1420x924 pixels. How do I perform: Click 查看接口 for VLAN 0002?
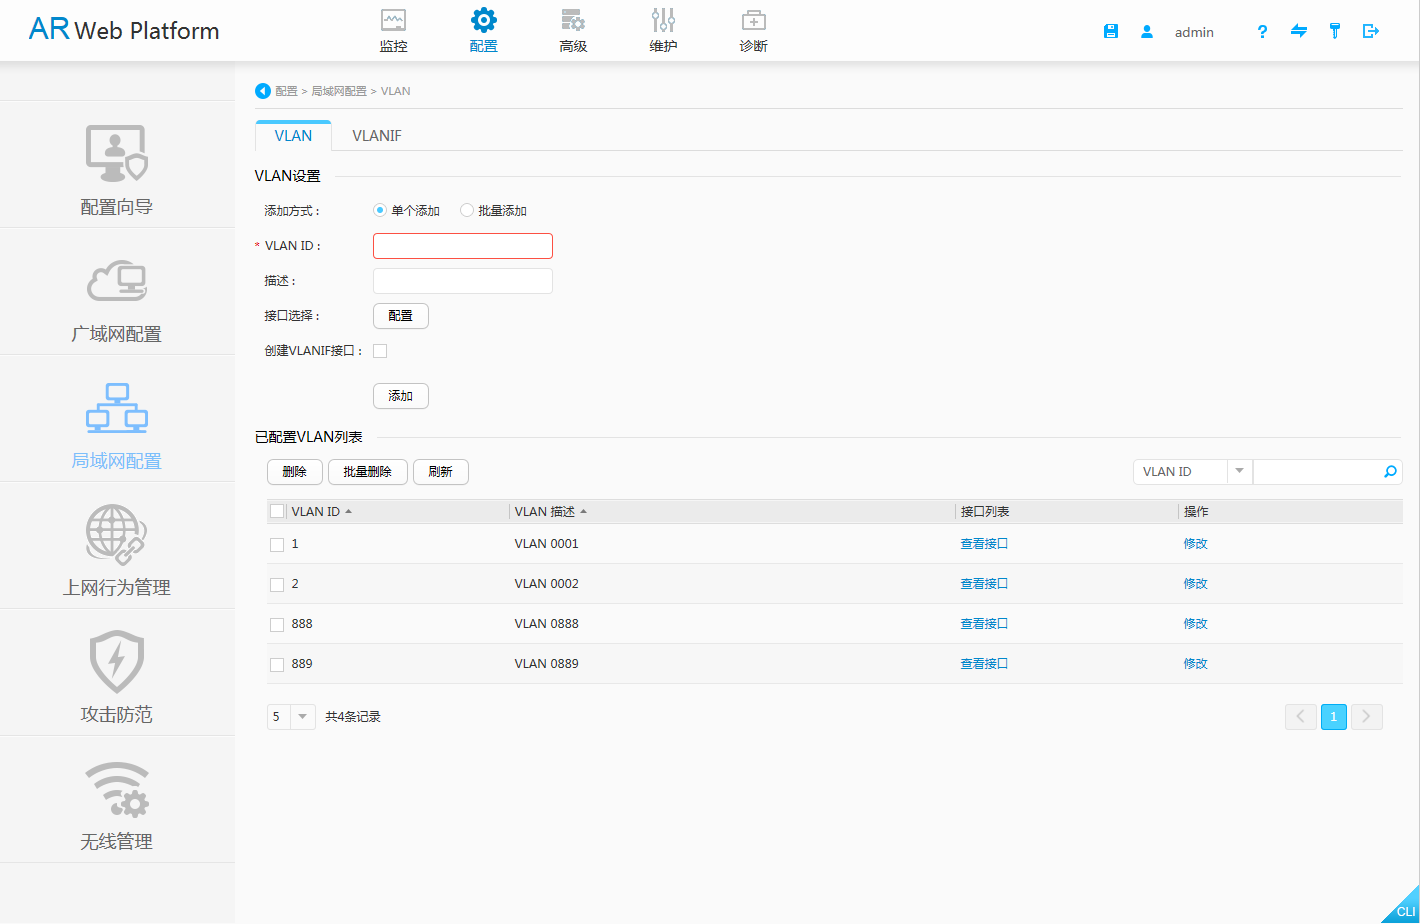[984, 584]
